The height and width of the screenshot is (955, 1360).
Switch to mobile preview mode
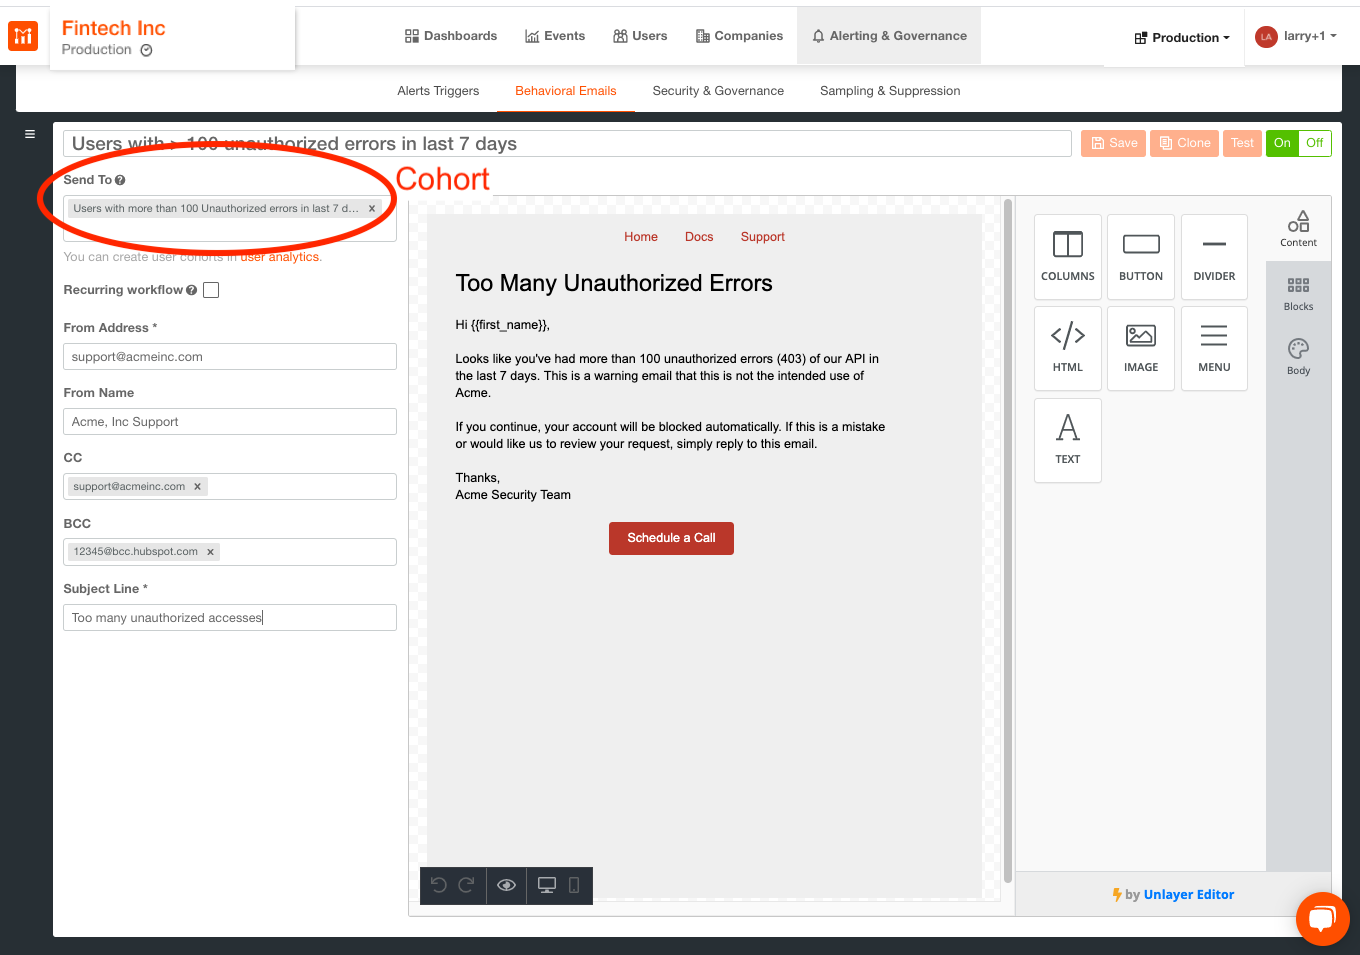pos(574,885)
